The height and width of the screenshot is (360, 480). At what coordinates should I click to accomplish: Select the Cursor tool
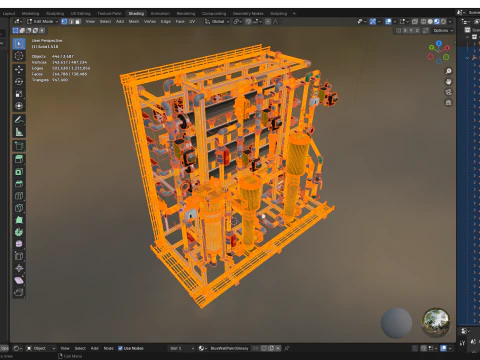click(x=19, y=56)
